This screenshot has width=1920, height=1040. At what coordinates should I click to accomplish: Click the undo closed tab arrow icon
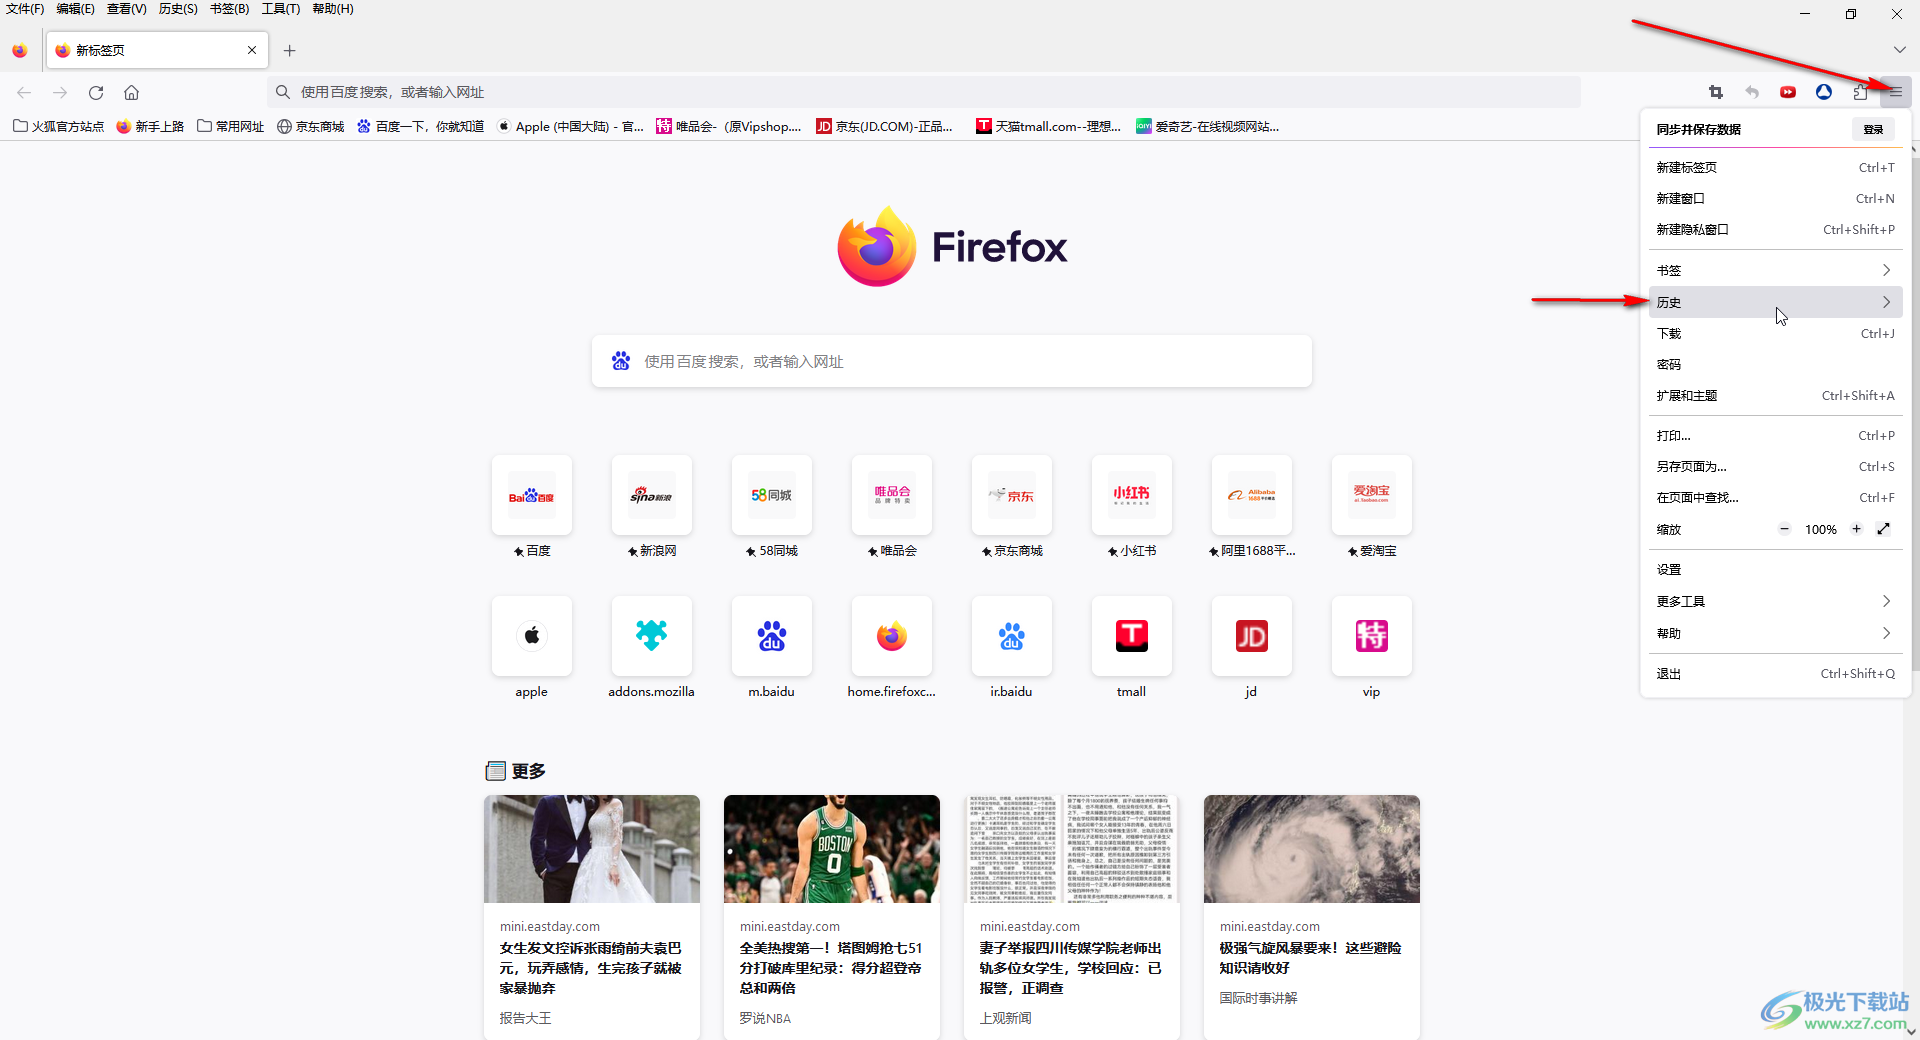point(1752,92)
